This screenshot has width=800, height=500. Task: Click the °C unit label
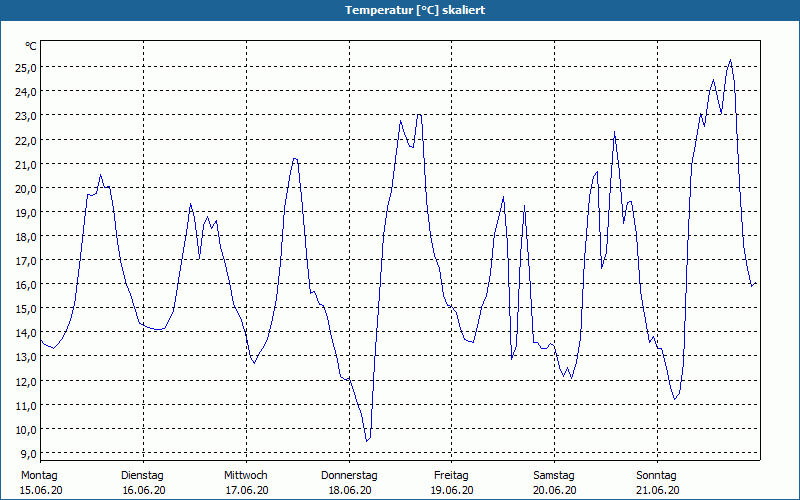(31, 46)
